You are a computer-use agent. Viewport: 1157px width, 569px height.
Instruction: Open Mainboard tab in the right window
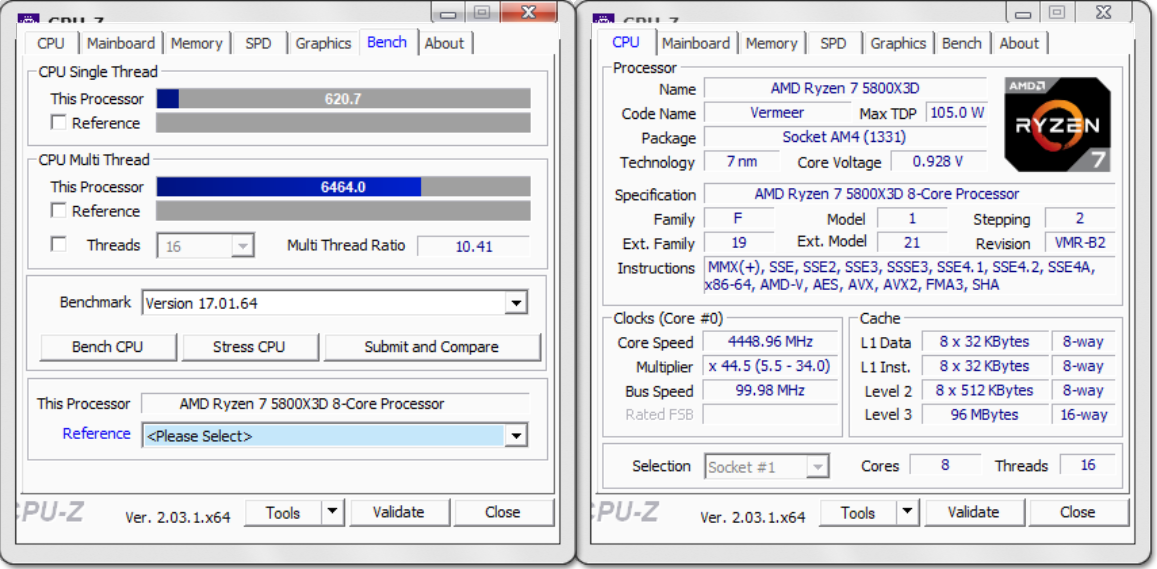tap(696, 44)
